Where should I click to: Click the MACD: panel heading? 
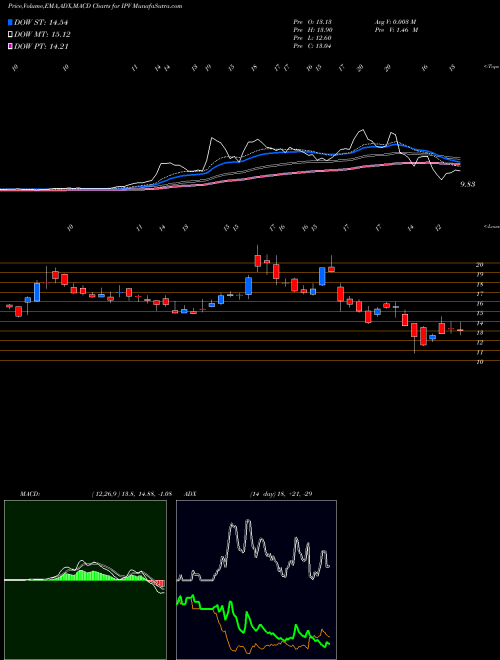tap(29, 493)
